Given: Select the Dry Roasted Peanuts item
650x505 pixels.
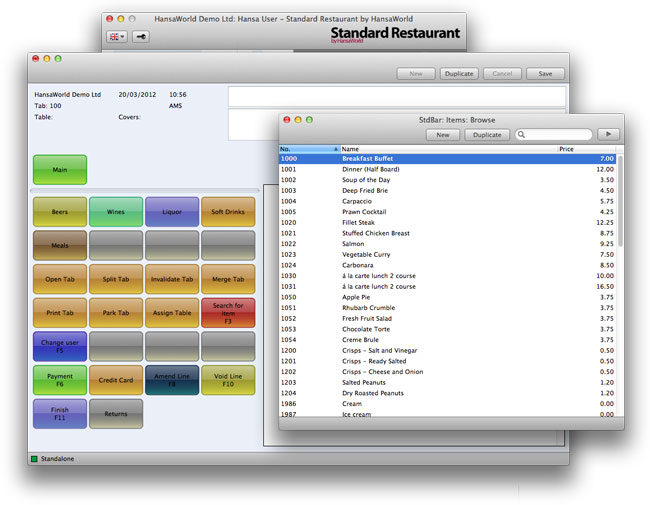Looking at the screenshot, I should coord(448,393).
